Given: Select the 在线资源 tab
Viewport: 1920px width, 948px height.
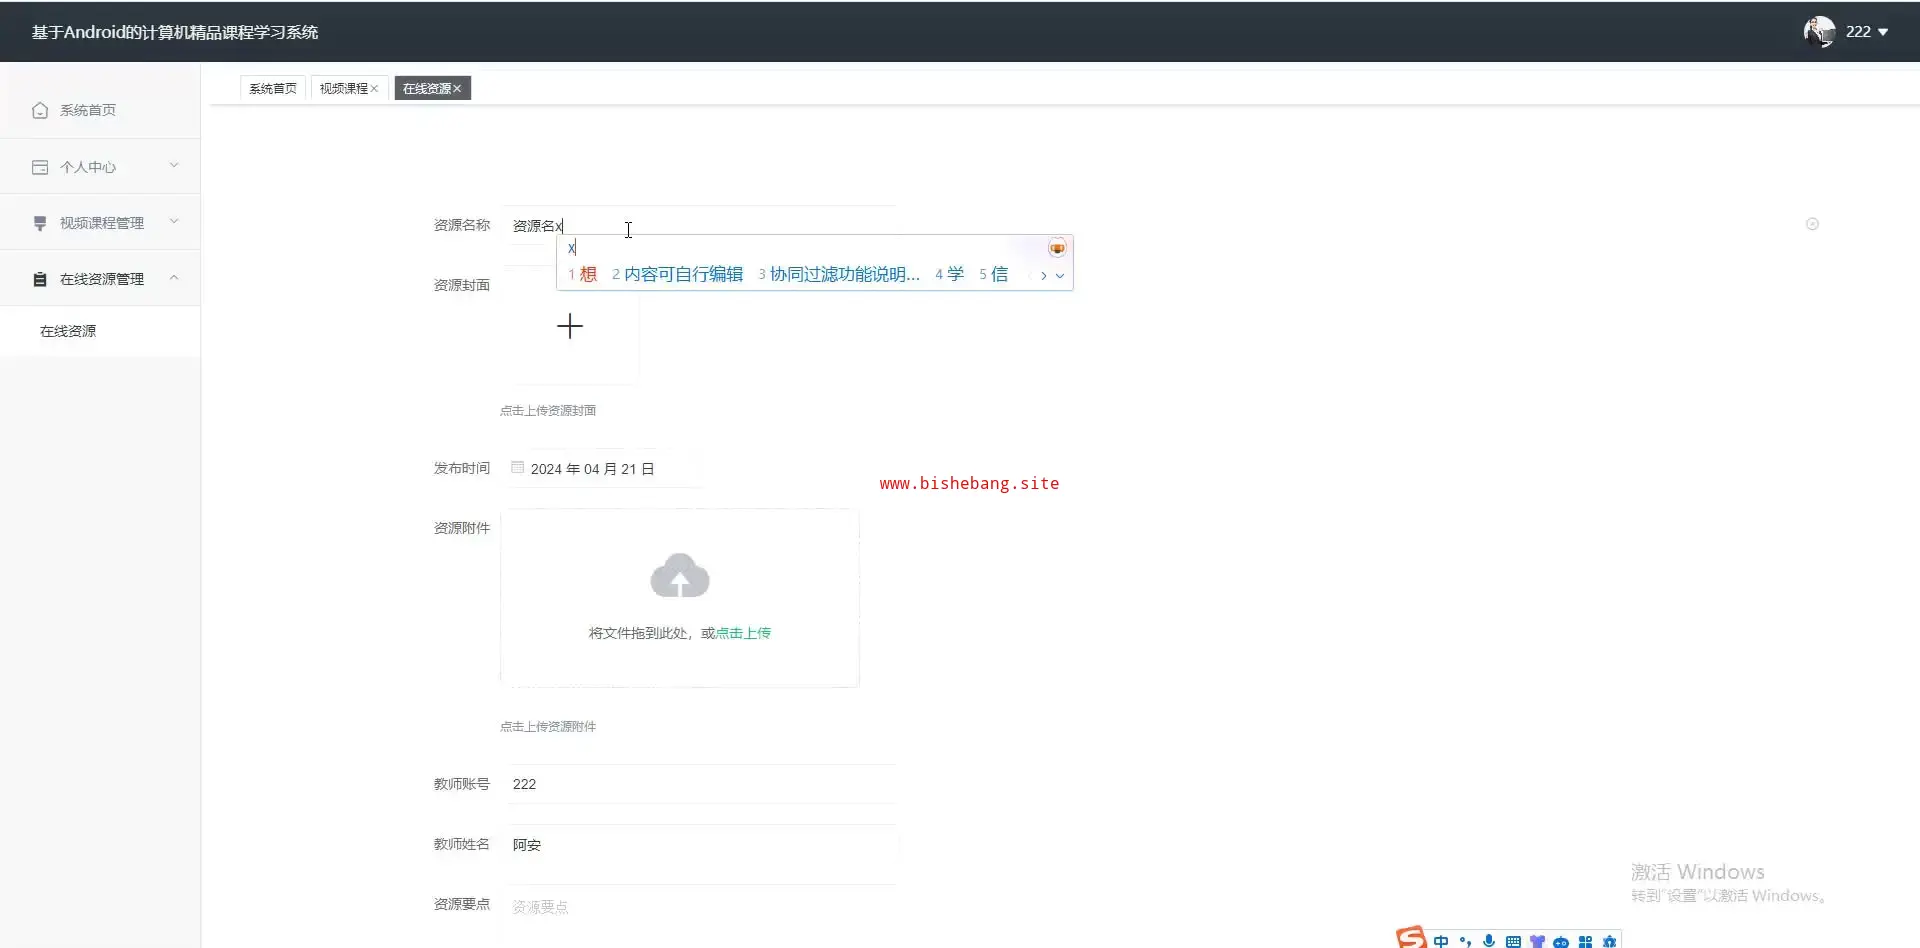Looking at the screenshot, I should point(432,89).
